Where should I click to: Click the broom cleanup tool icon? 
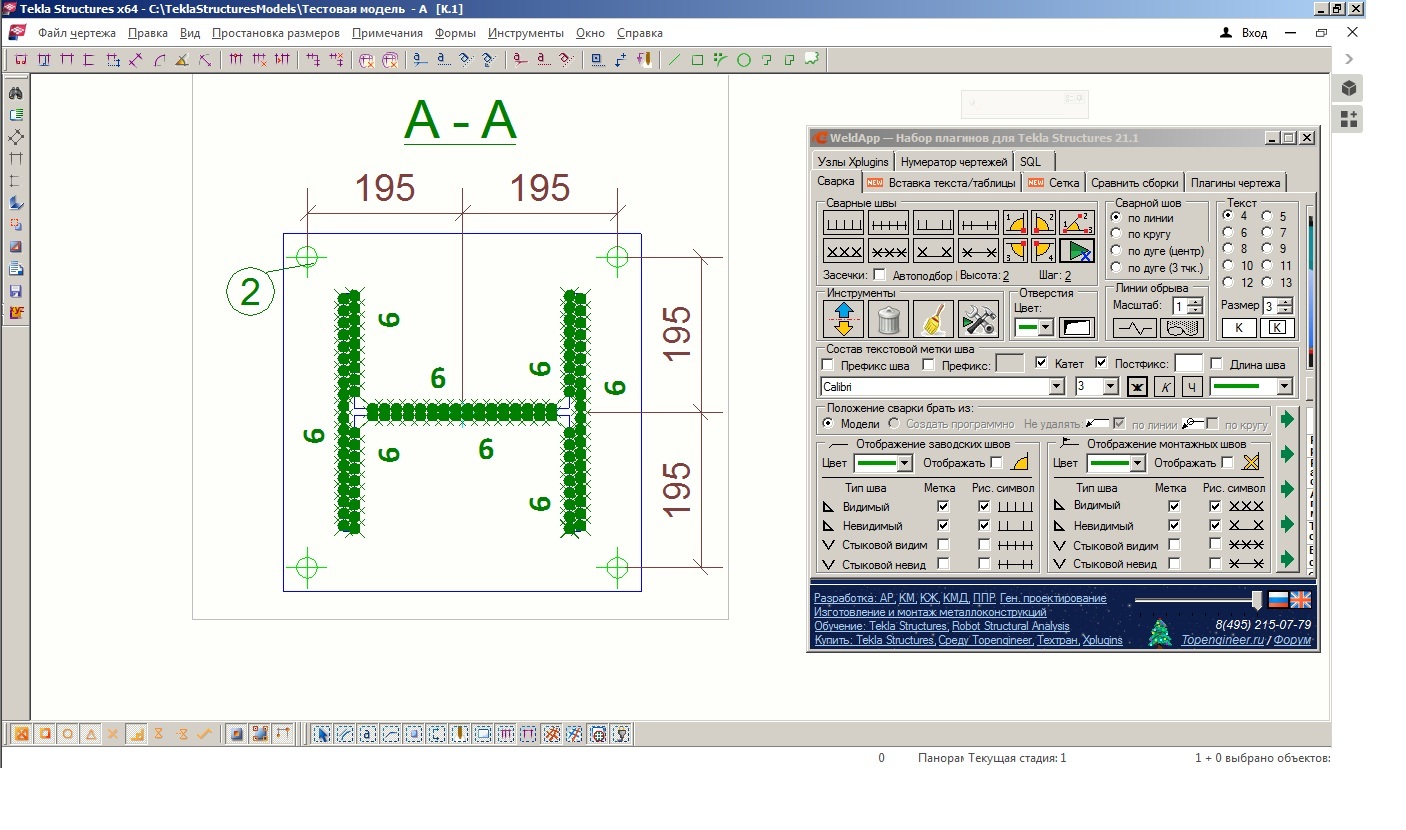933,319
